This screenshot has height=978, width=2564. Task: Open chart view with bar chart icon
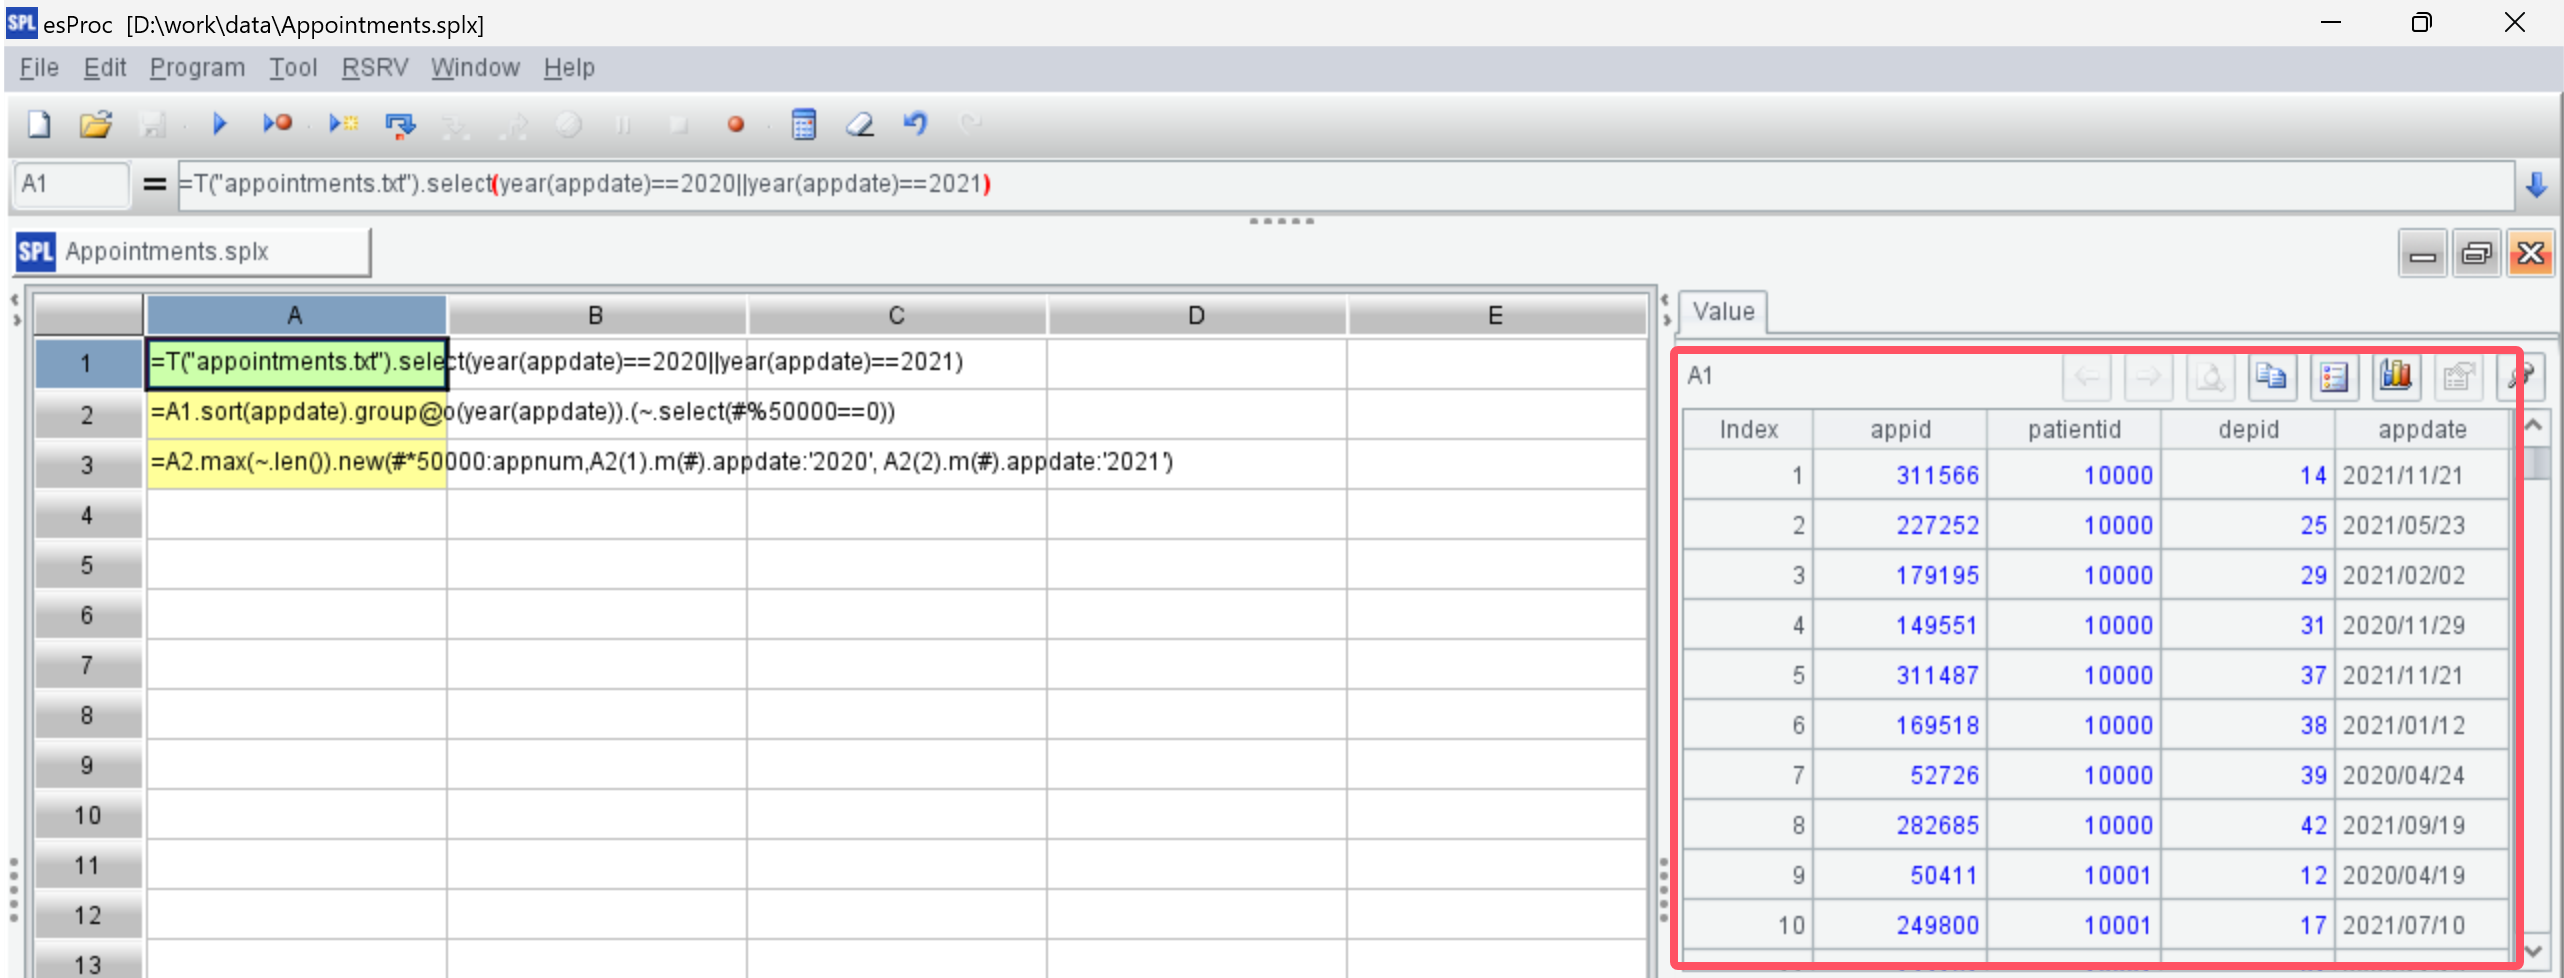[2396, 376]
